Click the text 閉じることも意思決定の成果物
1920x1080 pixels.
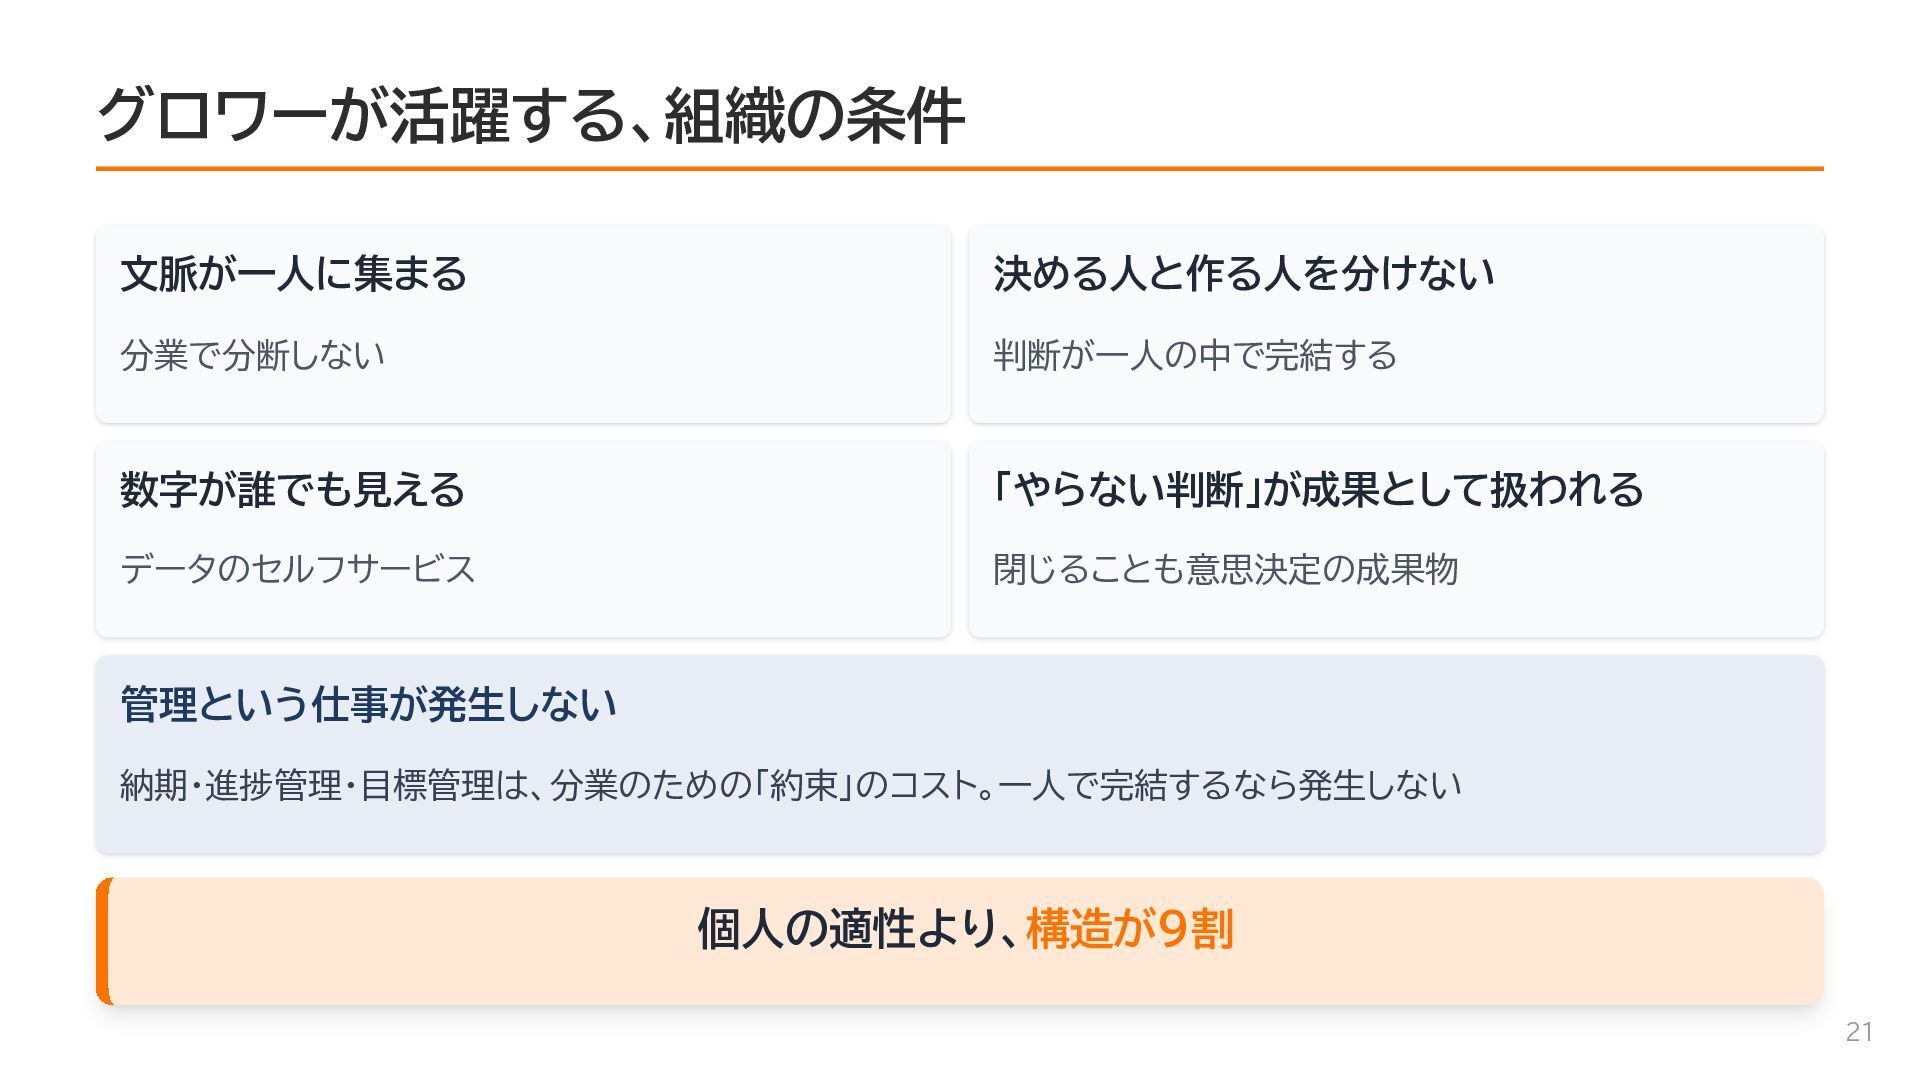click(1225, 569)
